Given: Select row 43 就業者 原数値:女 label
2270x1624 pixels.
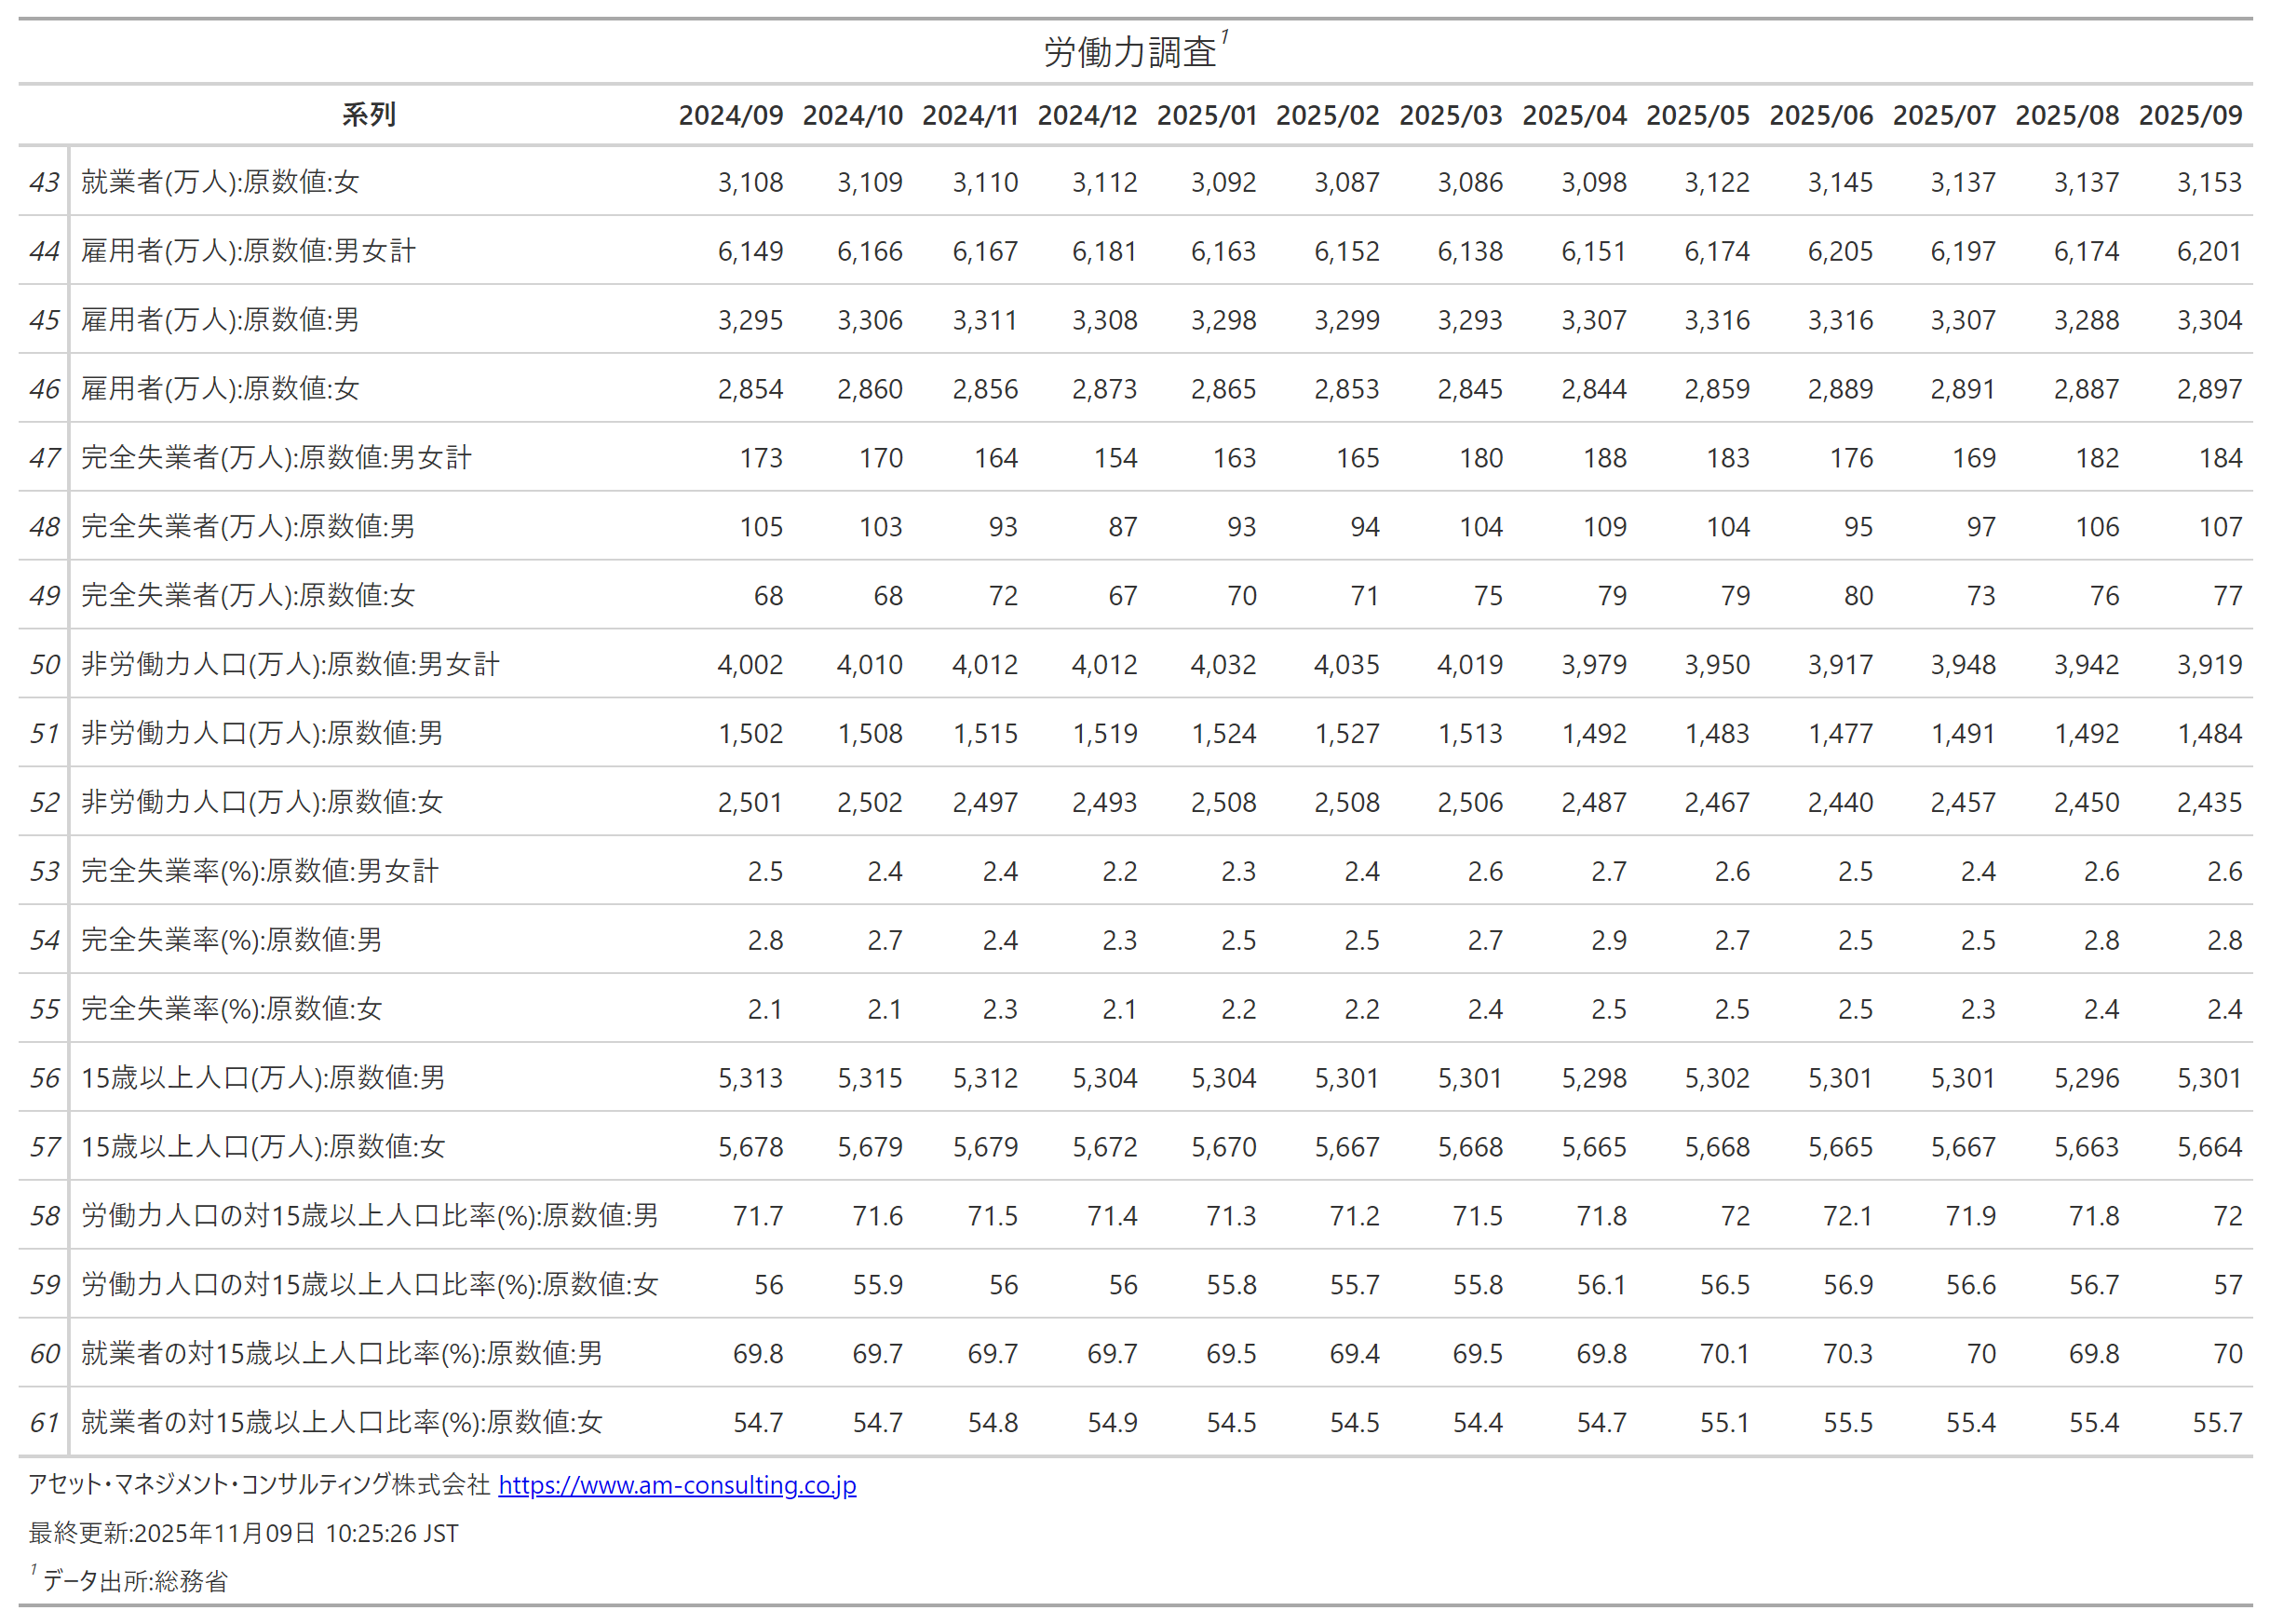Looking at the screenshot, I should tap(220, 182).
